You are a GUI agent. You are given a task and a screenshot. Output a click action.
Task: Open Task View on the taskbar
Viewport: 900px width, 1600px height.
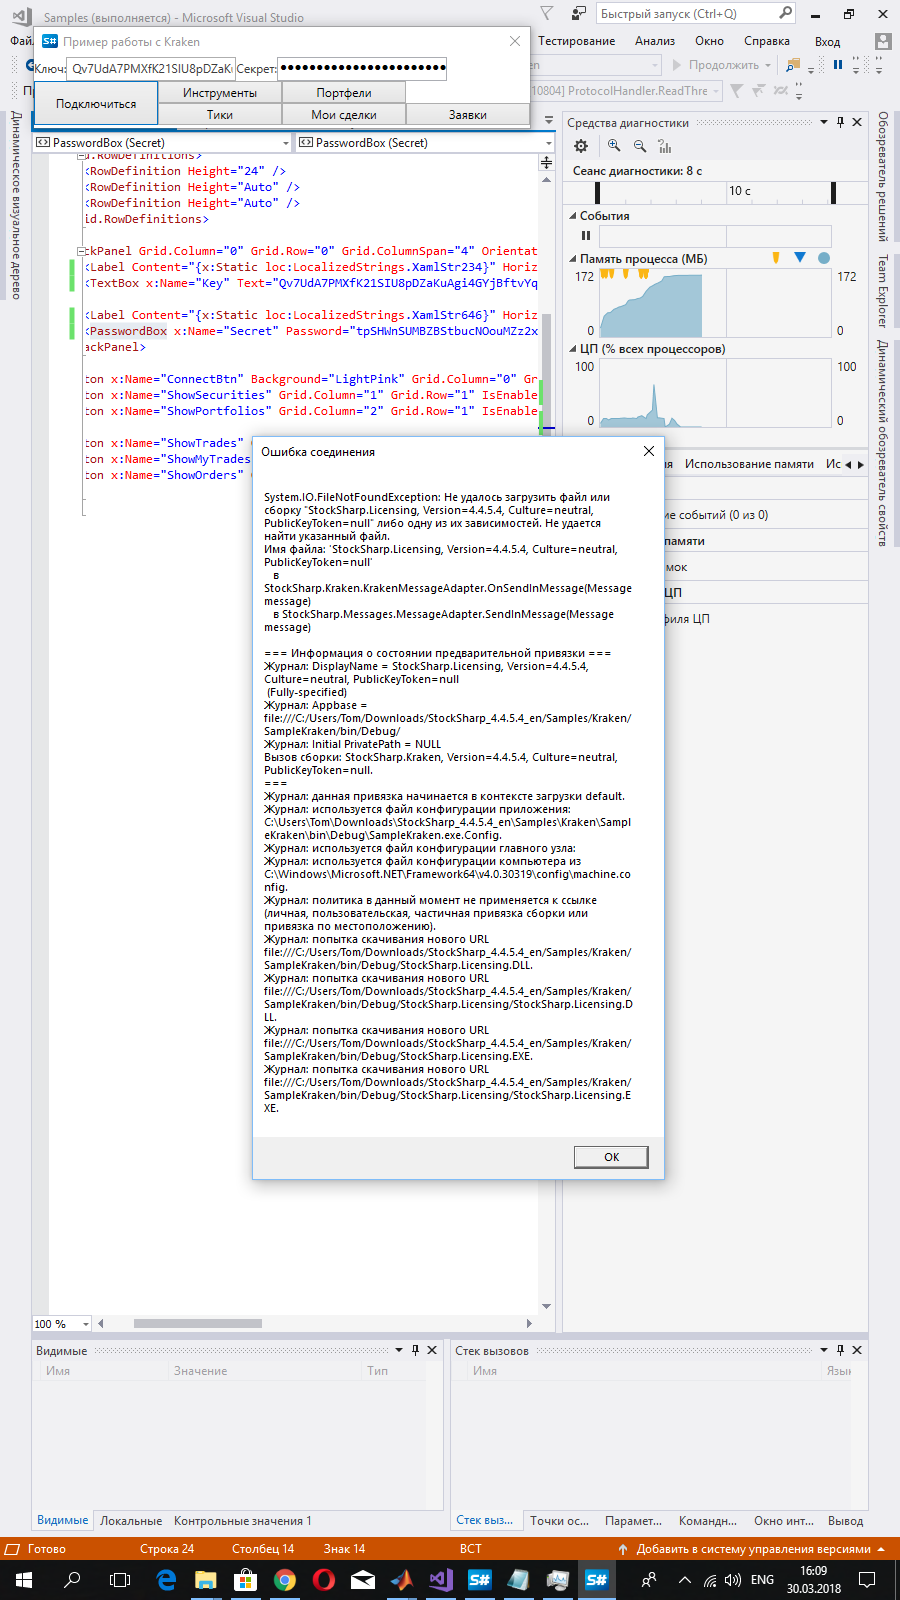[120, 1580]
